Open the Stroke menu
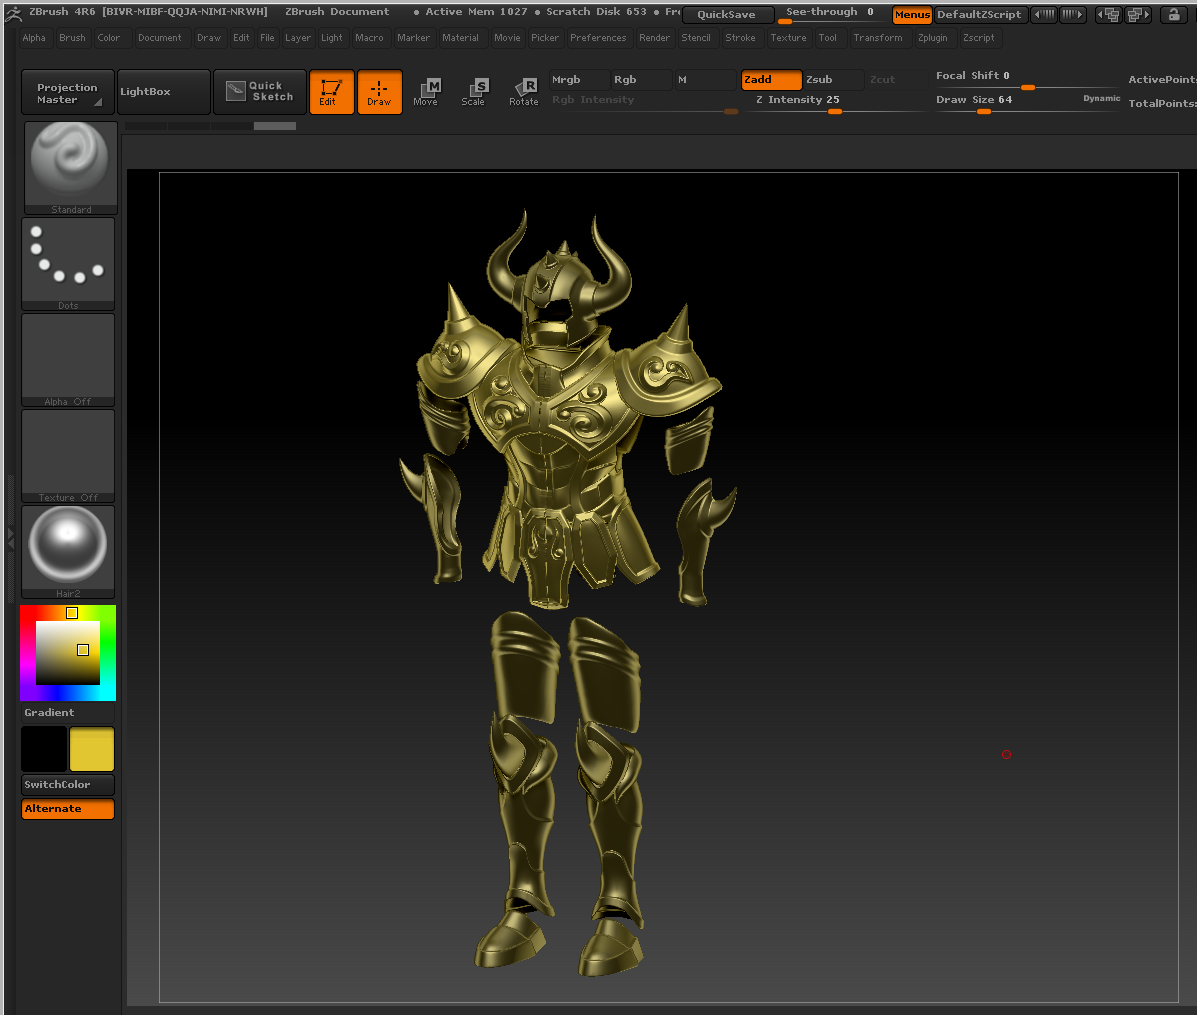 coord(740,37)
